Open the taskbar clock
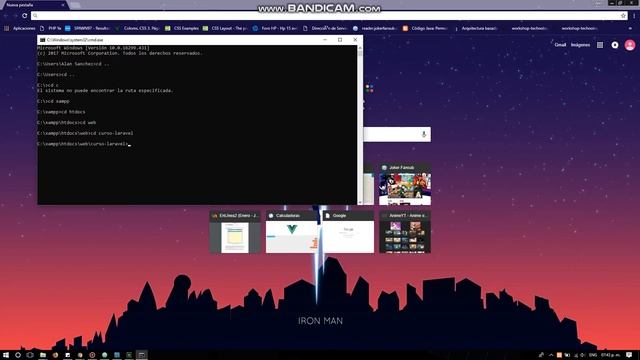Screen dimensions: 640x360 [x=611, y=355]
